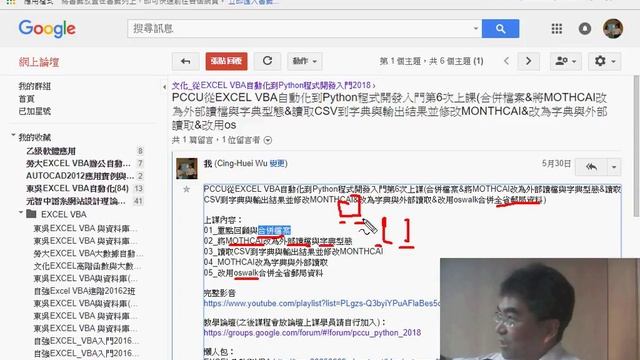This screenshot has width=640, height=360.
Task: Open 勞大EXCEL VBA辦公自動 favorite group
Action: pos(78,163)
